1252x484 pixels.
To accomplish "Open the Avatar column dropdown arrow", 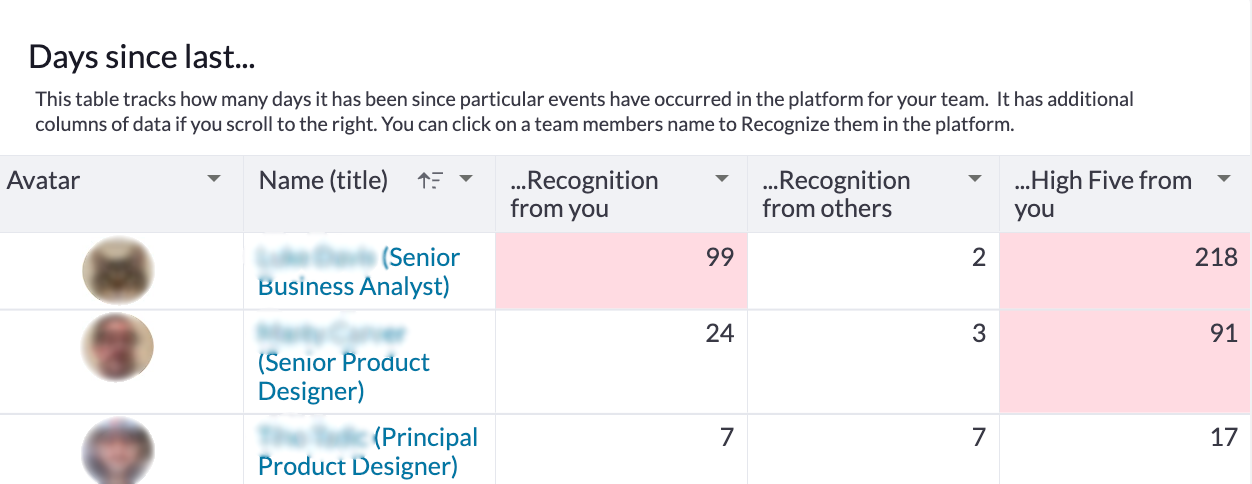I will click(213, 179).
